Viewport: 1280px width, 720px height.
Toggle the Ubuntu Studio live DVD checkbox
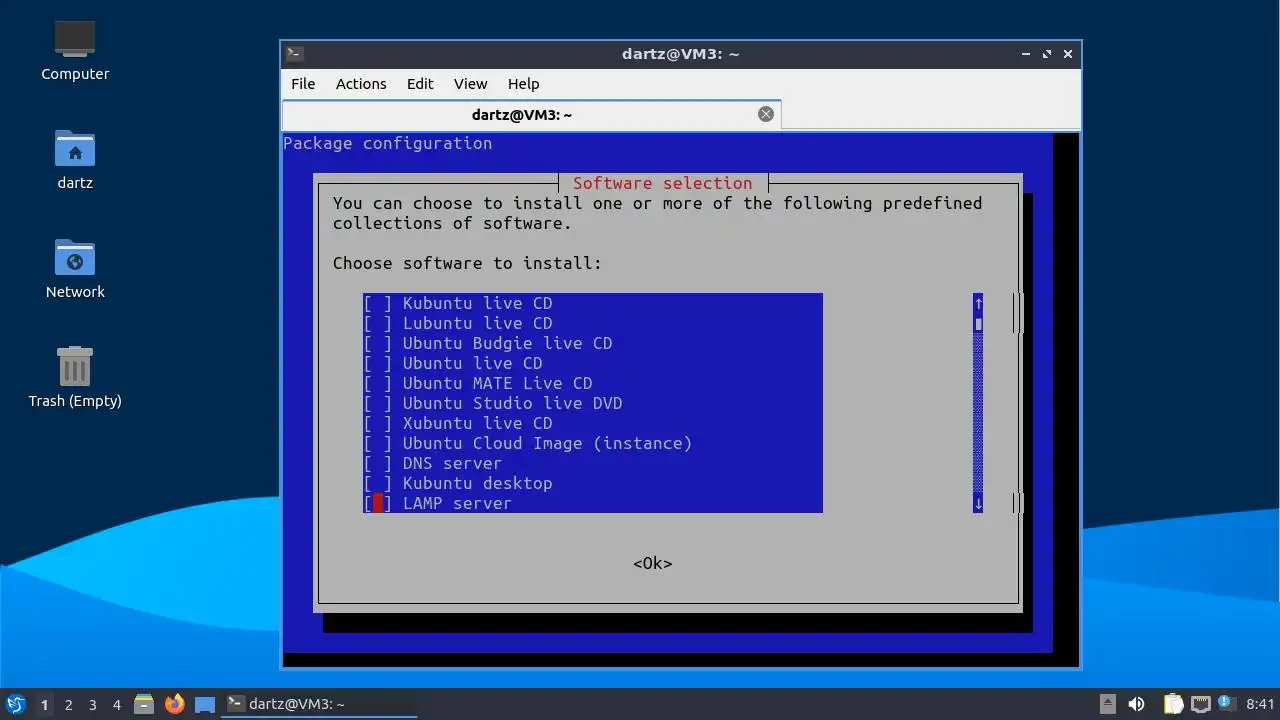(x=378, y=403)
